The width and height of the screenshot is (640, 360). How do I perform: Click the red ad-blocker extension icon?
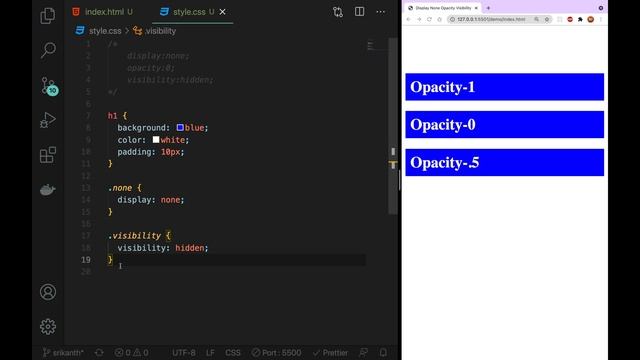pos(570,19)
